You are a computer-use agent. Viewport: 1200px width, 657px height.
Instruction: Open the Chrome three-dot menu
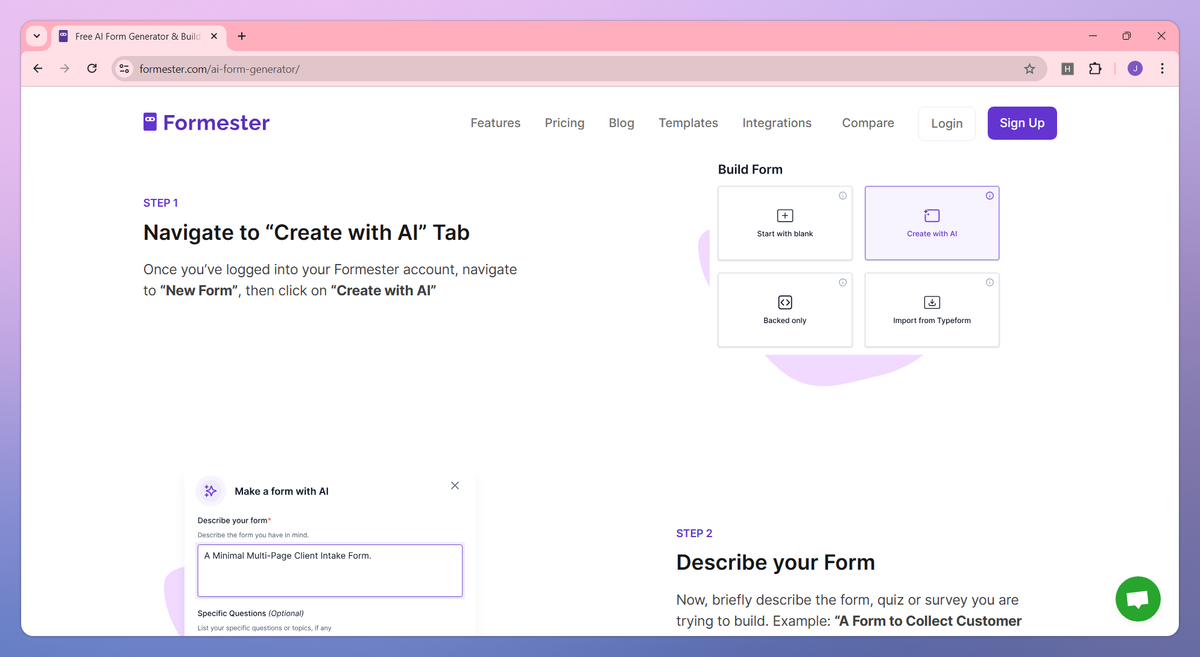click(x=1162, y=69)
